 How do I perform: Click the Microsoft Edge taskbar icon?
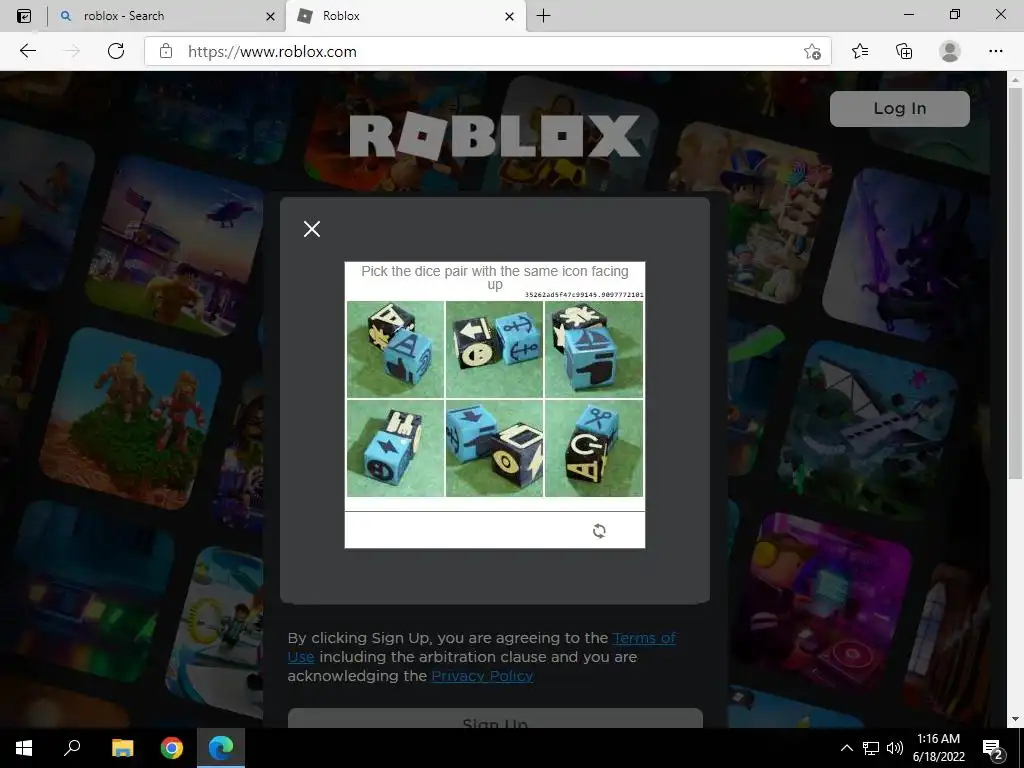(x=221, y=748)
